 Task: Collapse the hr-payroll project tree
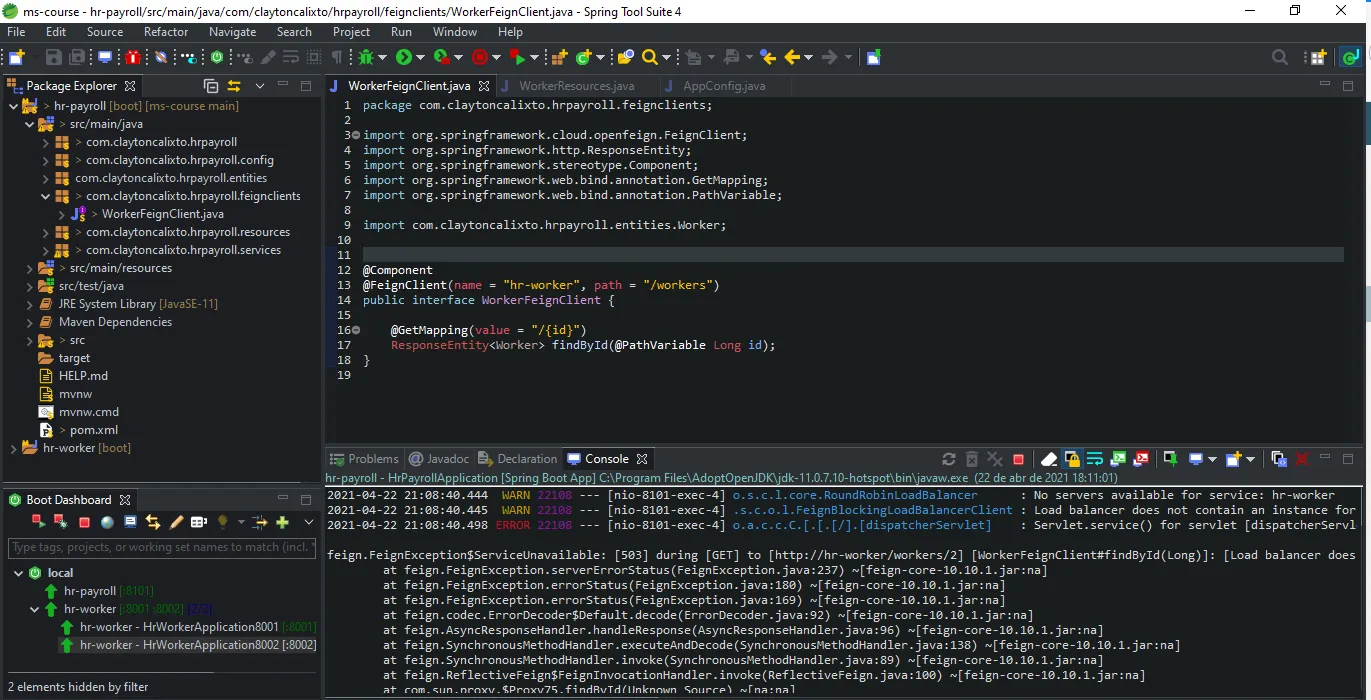pos(13,106)
